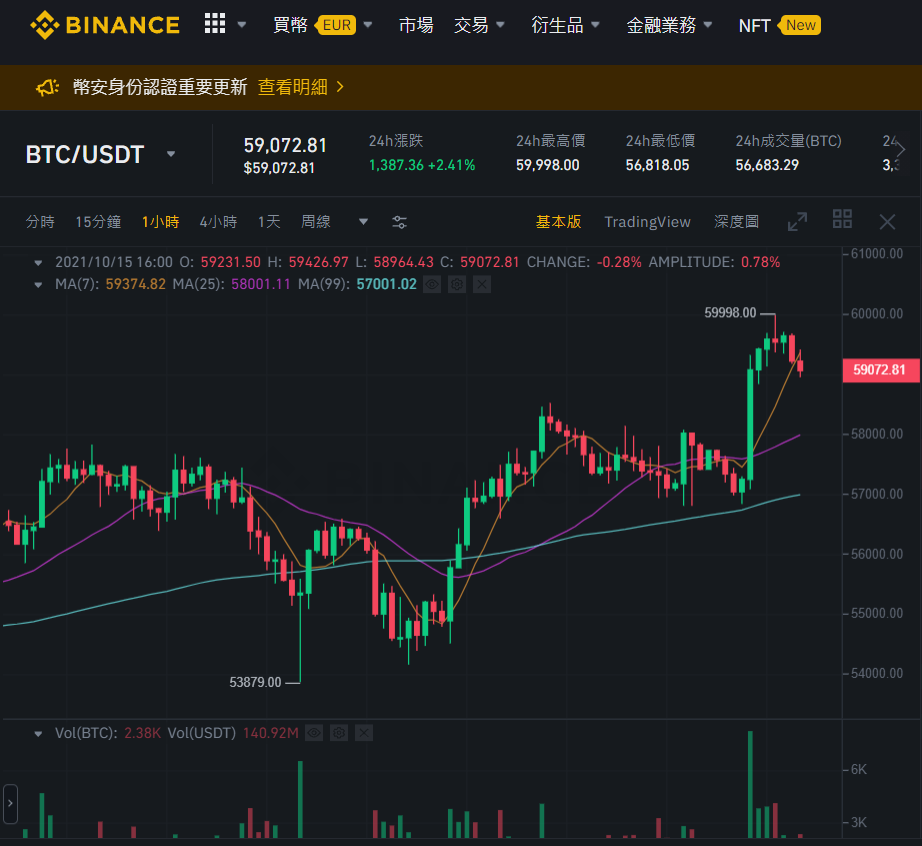The height and width of the screenshot is (846, 922).
Task: Open the 金融業務 menu
Action: click(x=661, y=25)
